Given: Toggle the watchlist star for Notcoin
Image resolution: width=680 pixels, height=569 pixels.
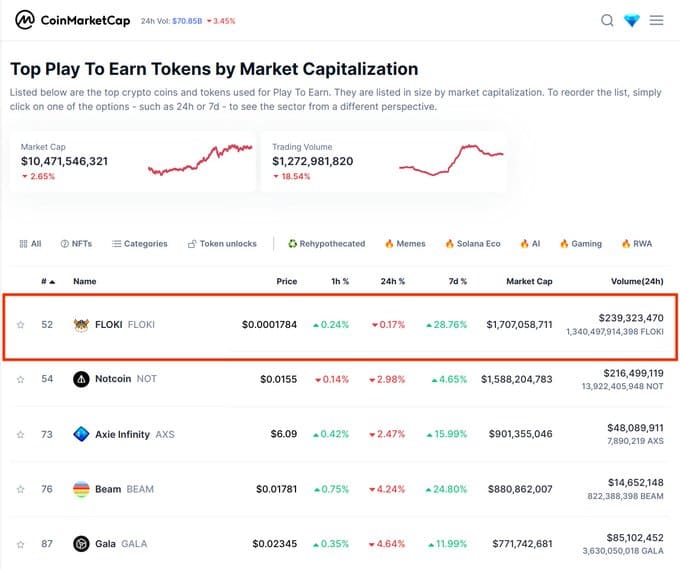Looking at the screenshot, I should coord(20,379).
